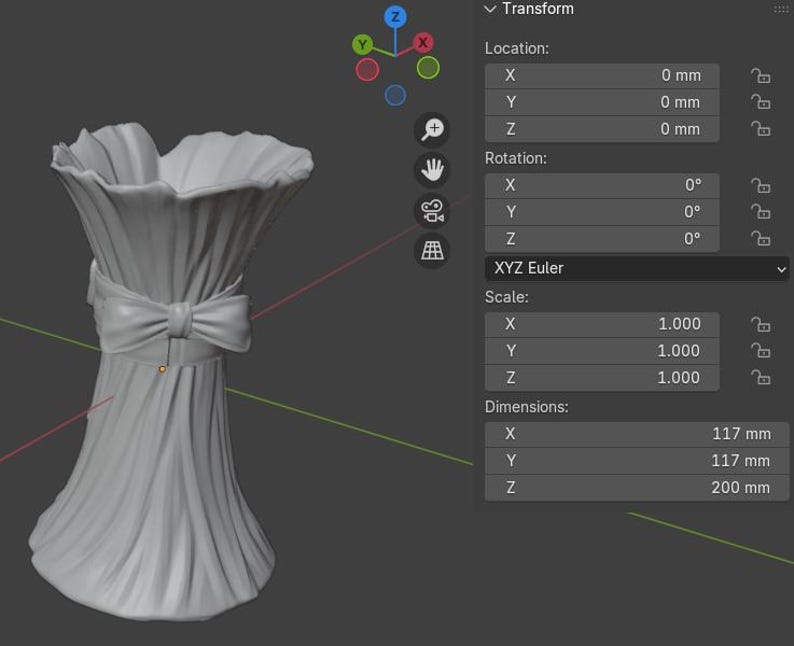Click the Location X field
Image resolution: width=794 pixels, height=646 pixels.
602,76
